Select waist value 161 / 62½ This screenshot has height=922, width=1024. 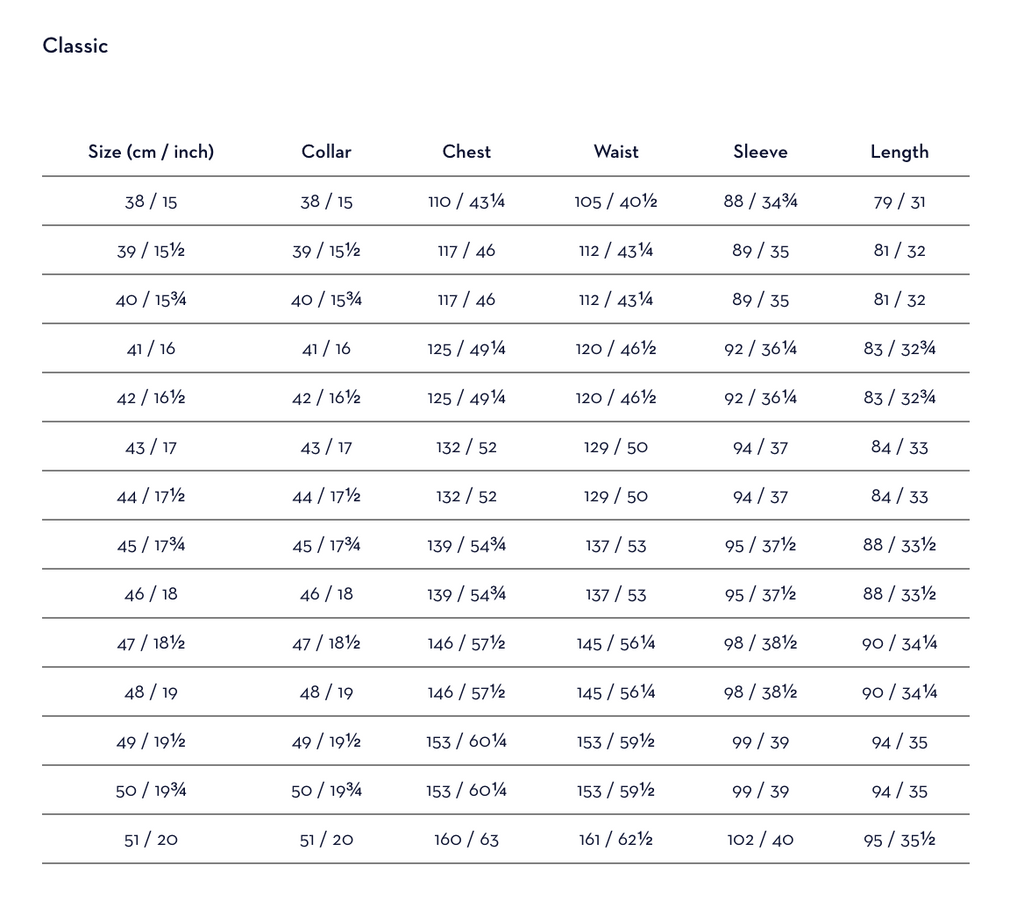coord(616,840)
